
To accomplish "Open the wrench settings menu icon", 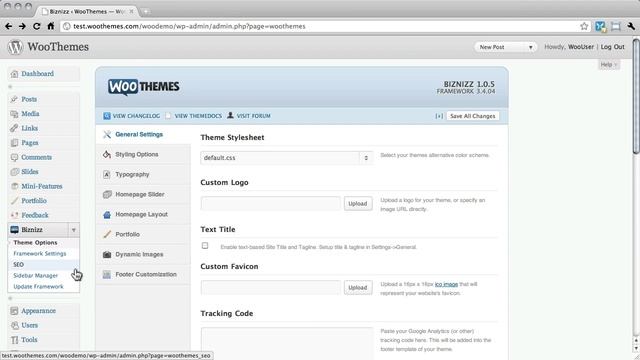I will [x=631, y=26].
